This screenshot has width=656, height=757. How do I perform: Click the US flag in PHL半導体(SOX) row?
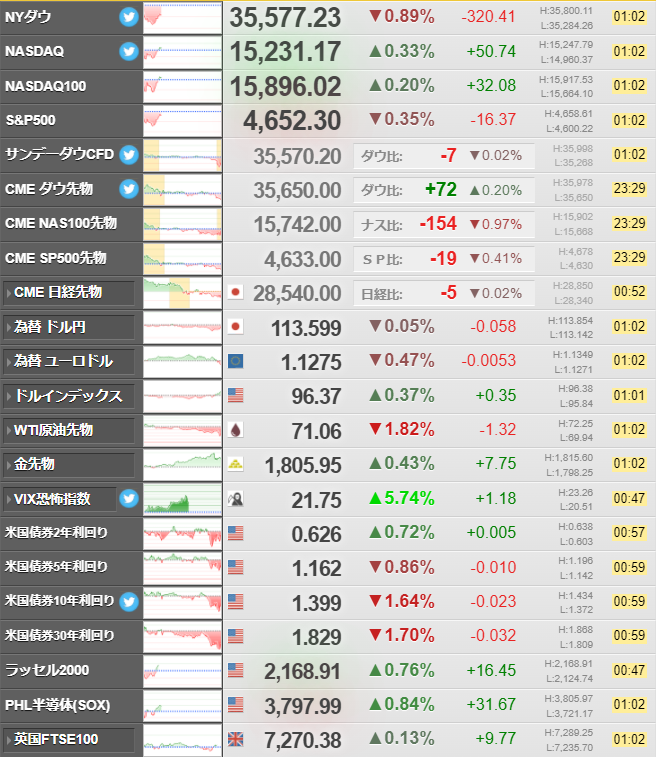click(235, 705)
